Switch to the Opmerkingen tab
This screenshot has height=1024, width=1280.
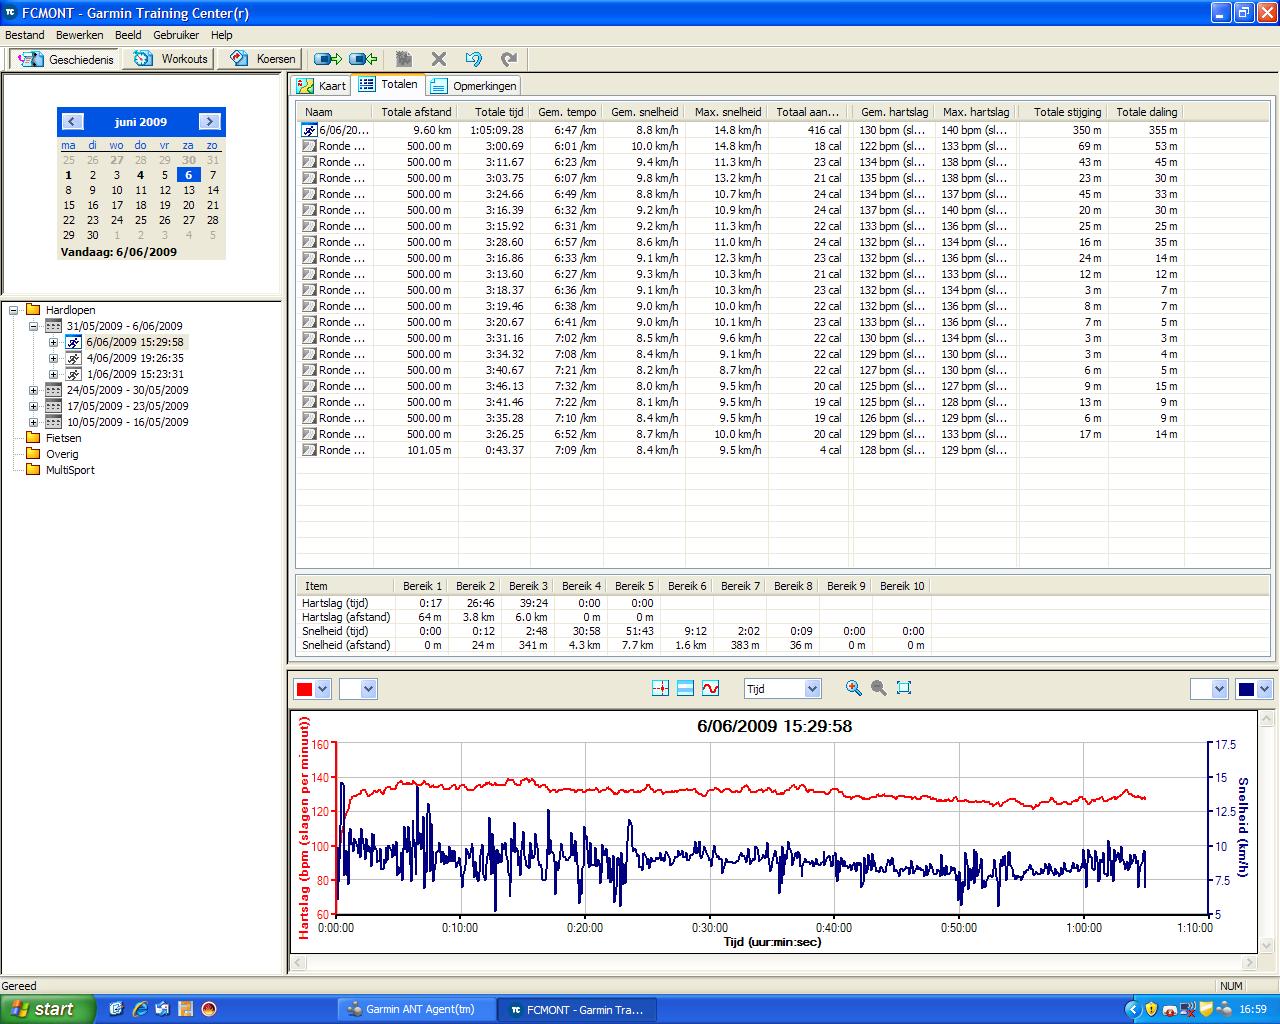[473, 86]
